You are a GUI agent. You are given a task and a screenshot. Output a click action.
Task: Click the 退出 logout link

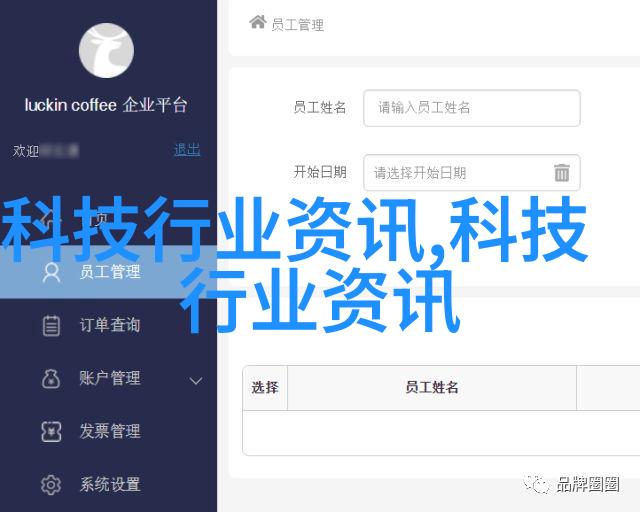point(187,150)
